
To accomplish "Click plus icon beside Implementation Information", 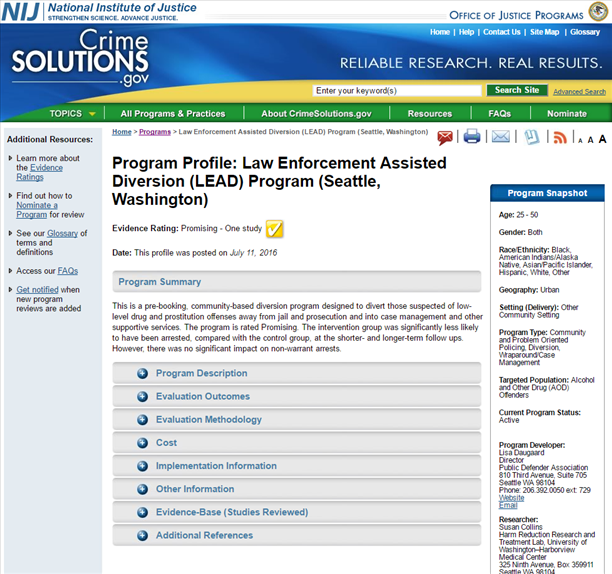I will coord(142,466).
